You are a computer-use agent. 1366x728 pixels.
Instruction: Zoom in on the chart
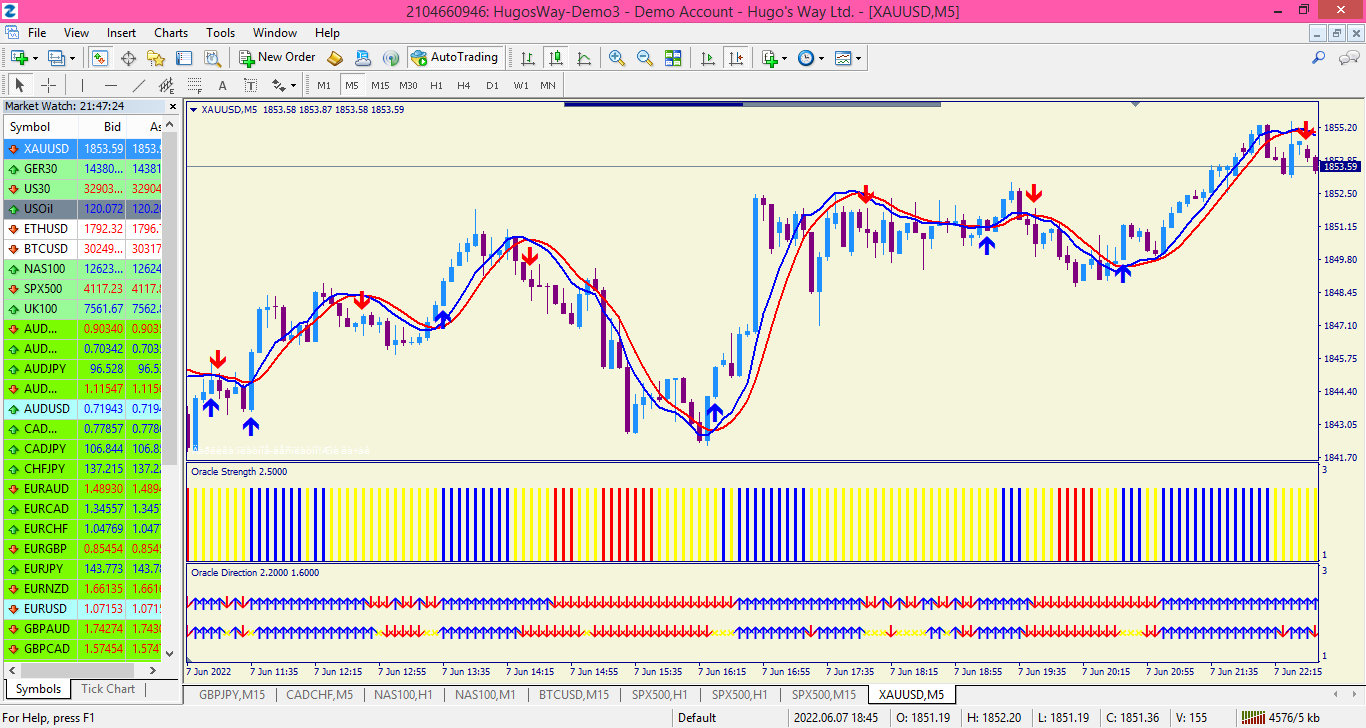(x=616, y=57)
